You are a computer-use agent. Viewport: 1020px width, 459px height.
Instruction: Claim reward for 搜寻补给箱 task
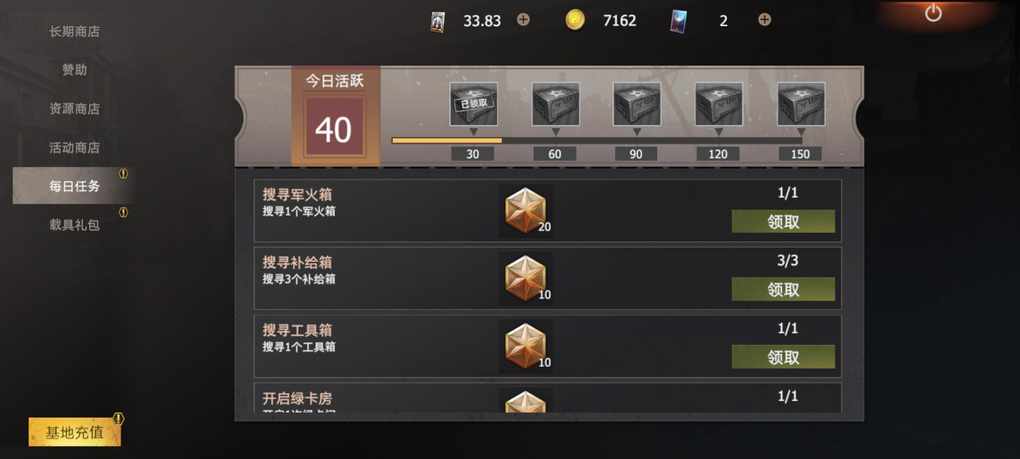pos(783,289)
